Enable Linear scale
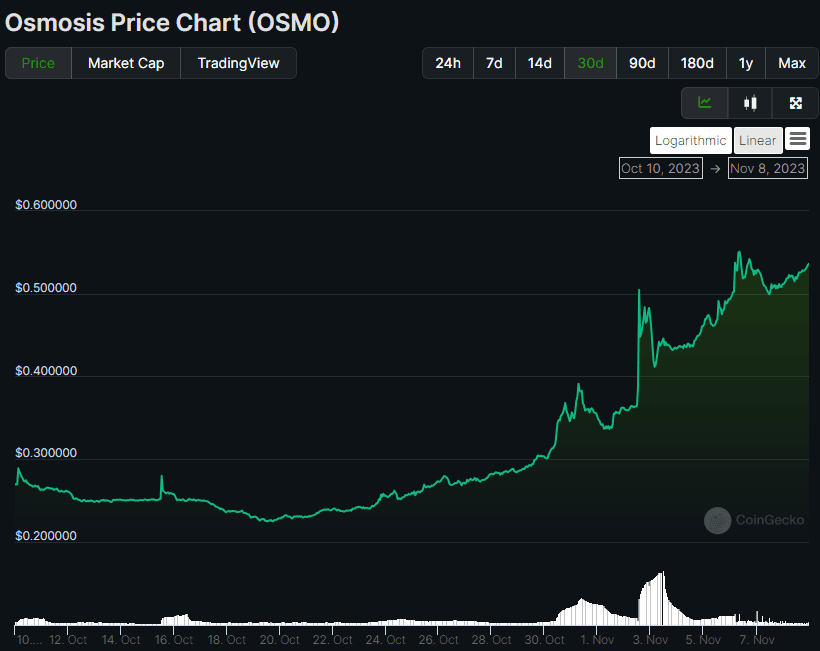This screenshot has width=820, height=651. (x=758, y=141)
